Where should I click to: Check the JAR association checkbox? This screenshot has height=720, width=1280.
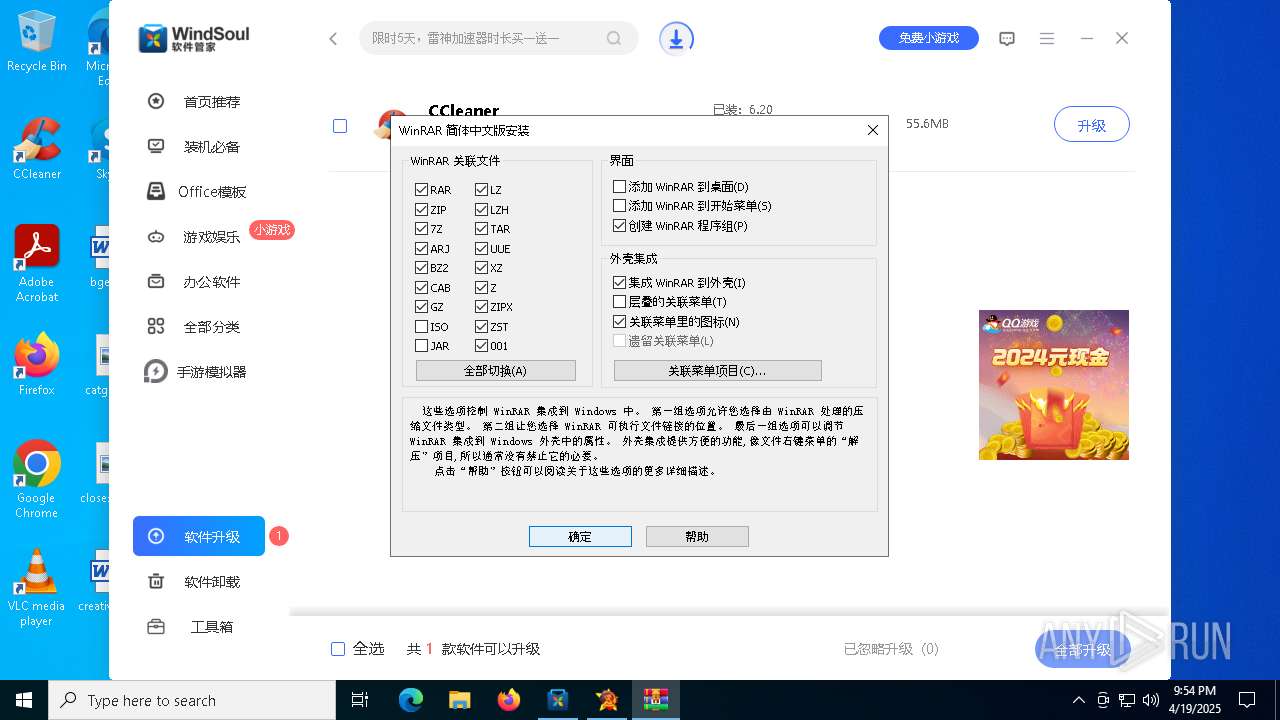coord(422,346)
